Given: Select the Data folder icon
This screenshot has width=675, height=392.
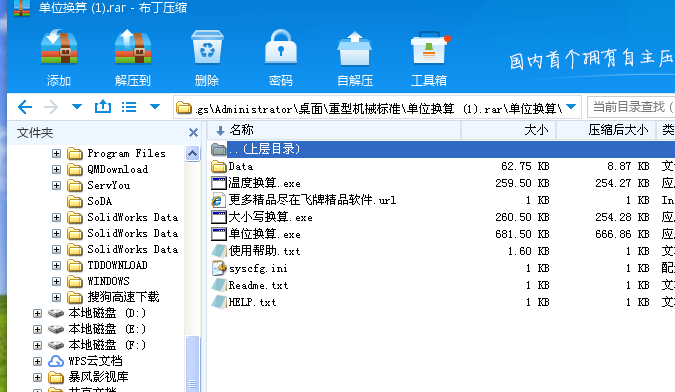Looking at the screenshot, I should (x=219, y=166).
